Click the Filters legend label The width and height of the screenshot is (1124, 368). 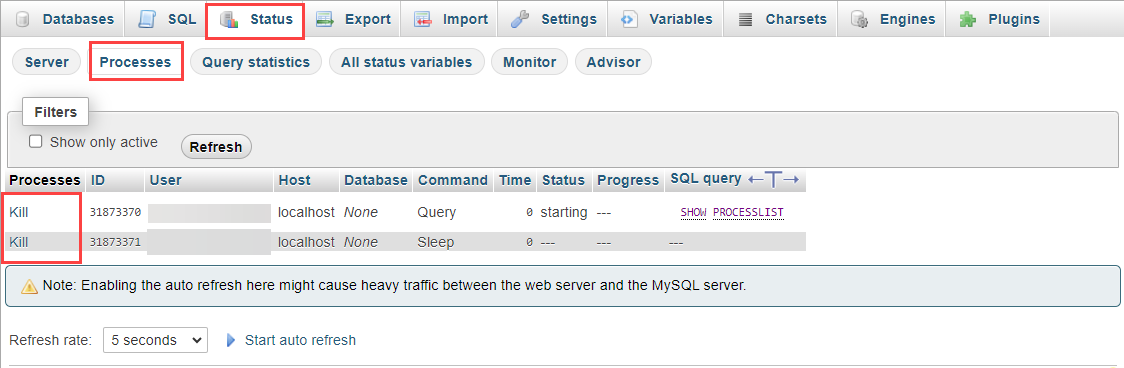point(55,112)
